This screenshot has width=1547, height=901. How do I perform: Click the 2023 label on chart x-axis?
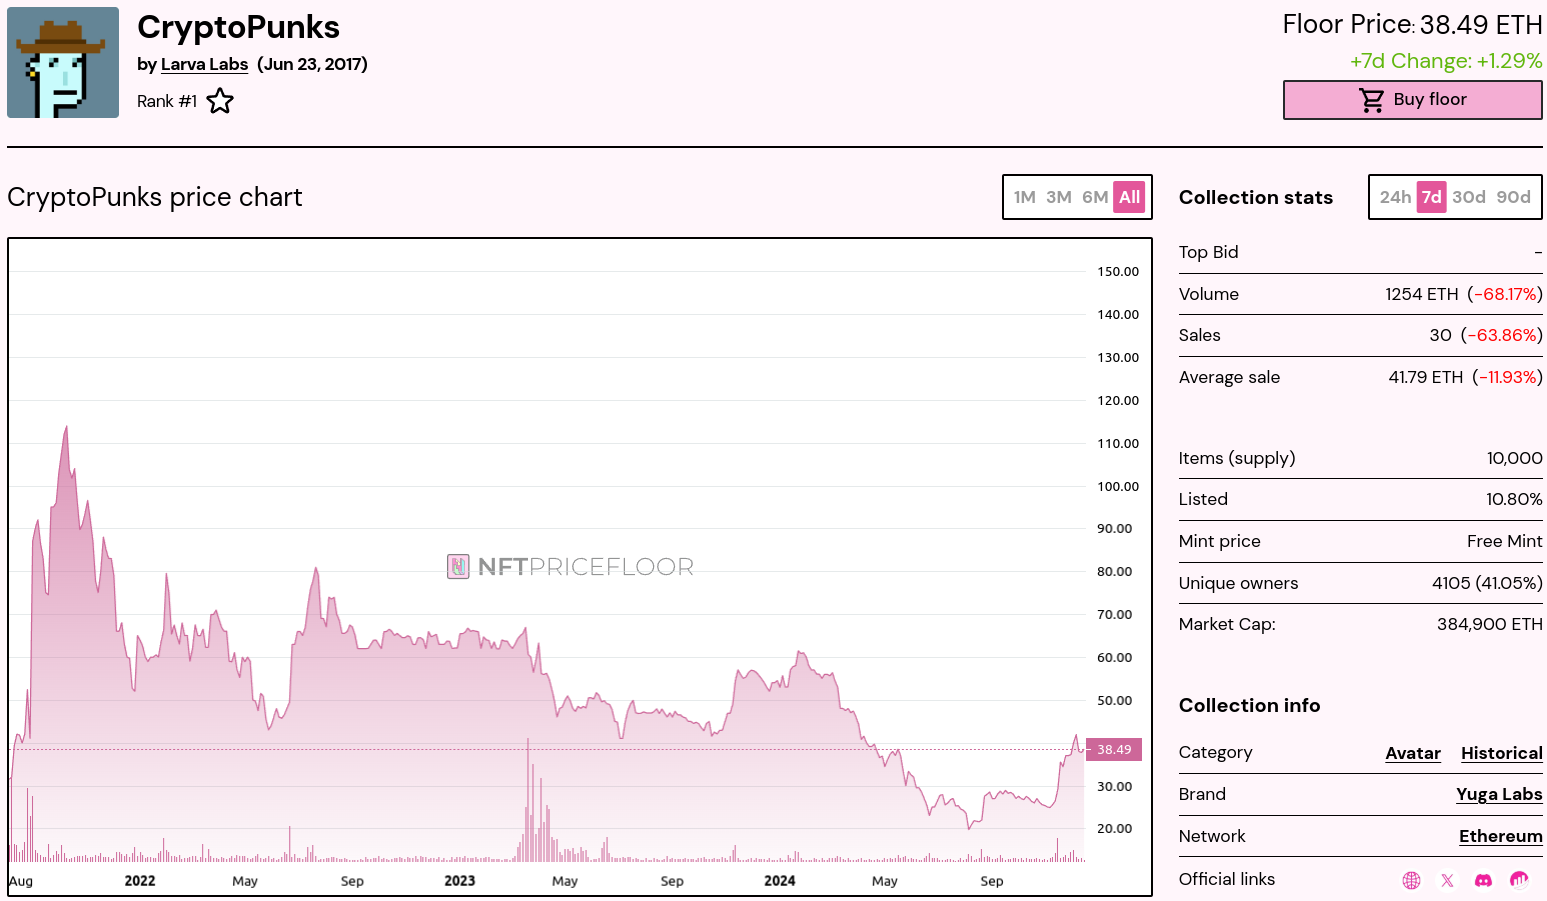[x=460, y=881]
